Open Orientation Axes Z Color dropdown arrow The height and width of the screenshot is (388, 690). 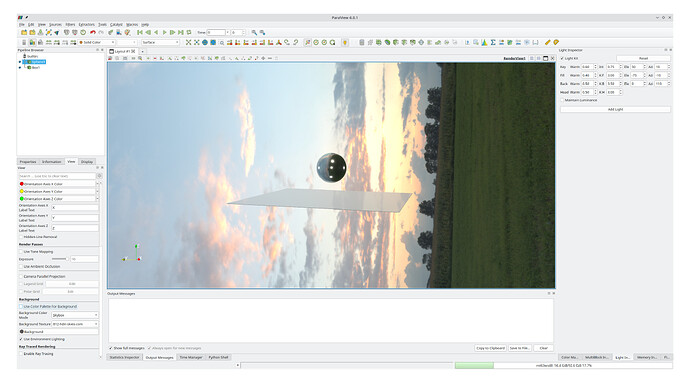[97, 199]
